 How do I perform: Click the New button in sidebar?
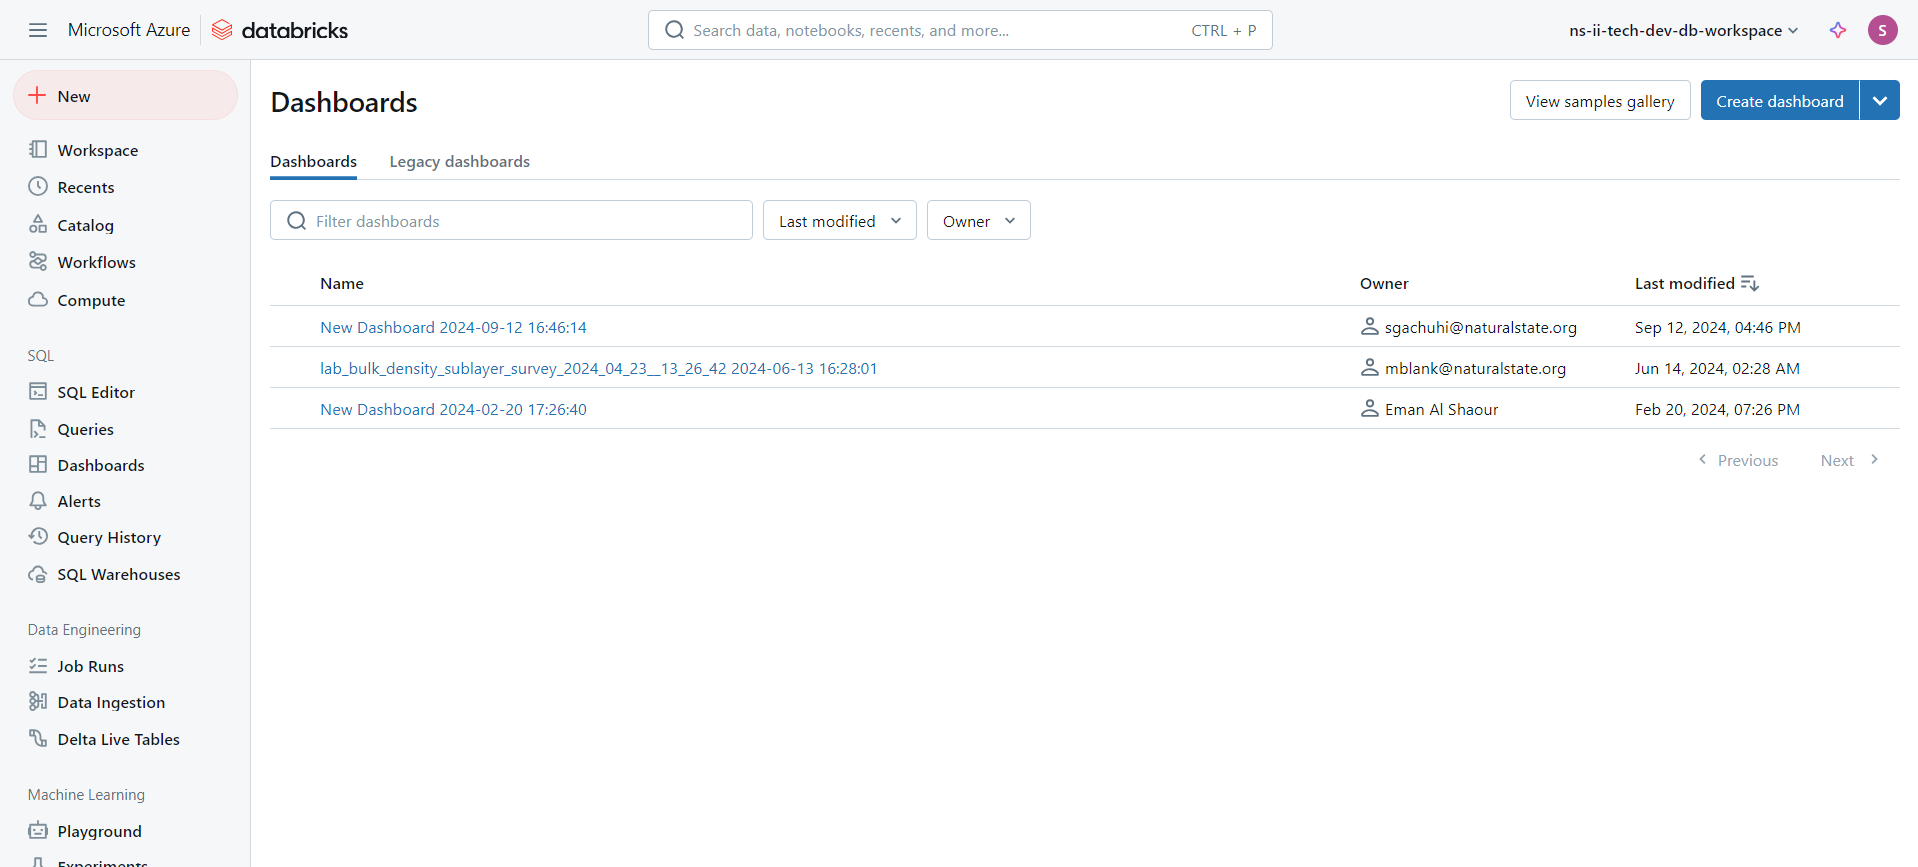[125, 95]
